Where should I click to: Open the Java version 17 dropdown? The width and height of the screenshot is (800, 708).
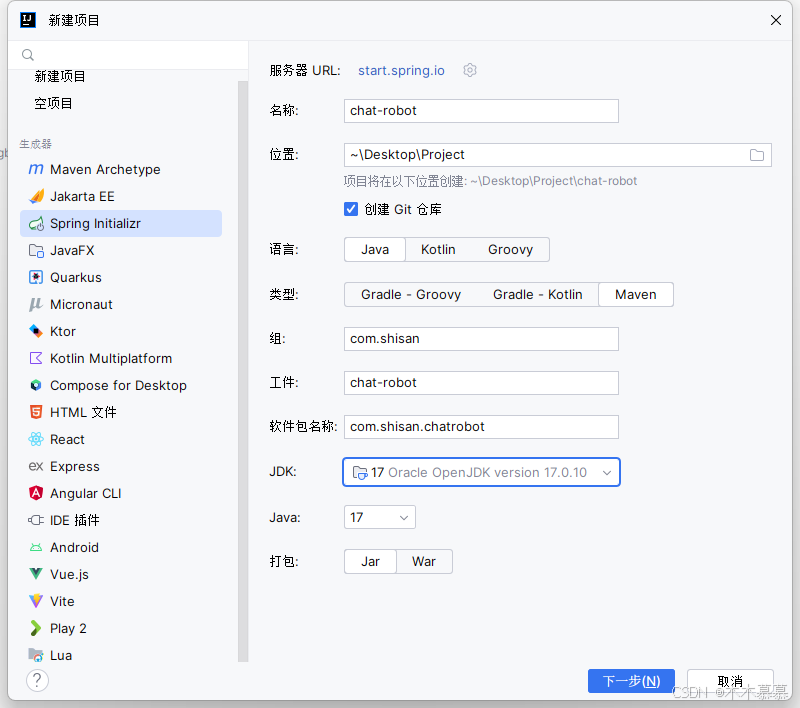[380, 517]
